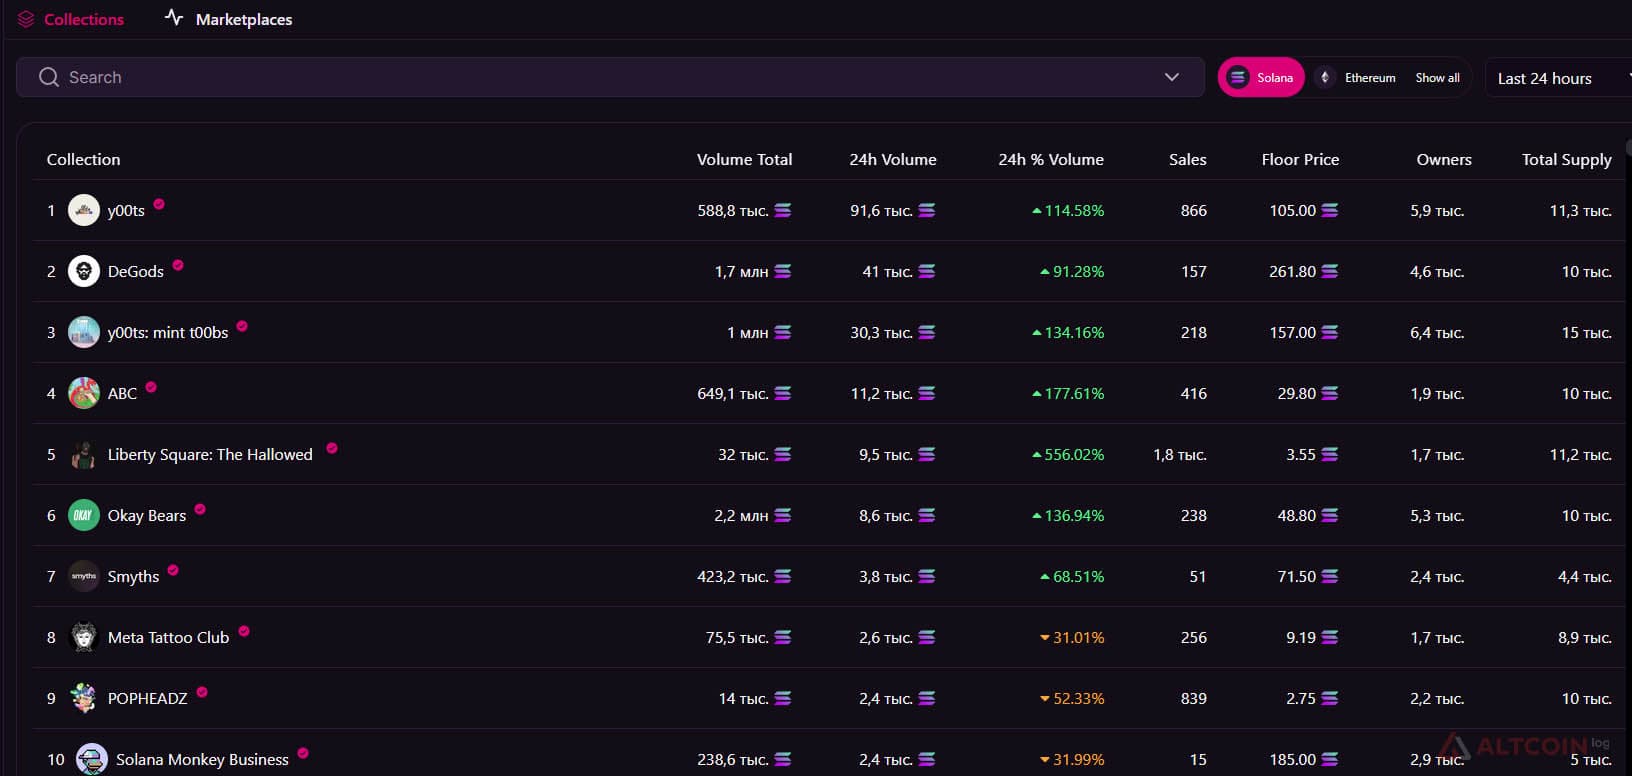
Task: Click the magnifier icon in search bar
Action: point(48,77)
